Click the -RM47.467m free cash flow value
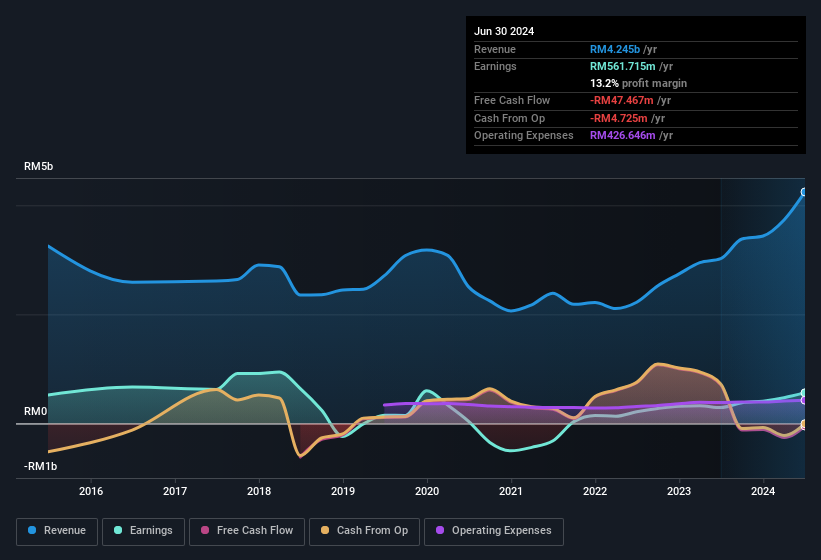 click(622, 100)
